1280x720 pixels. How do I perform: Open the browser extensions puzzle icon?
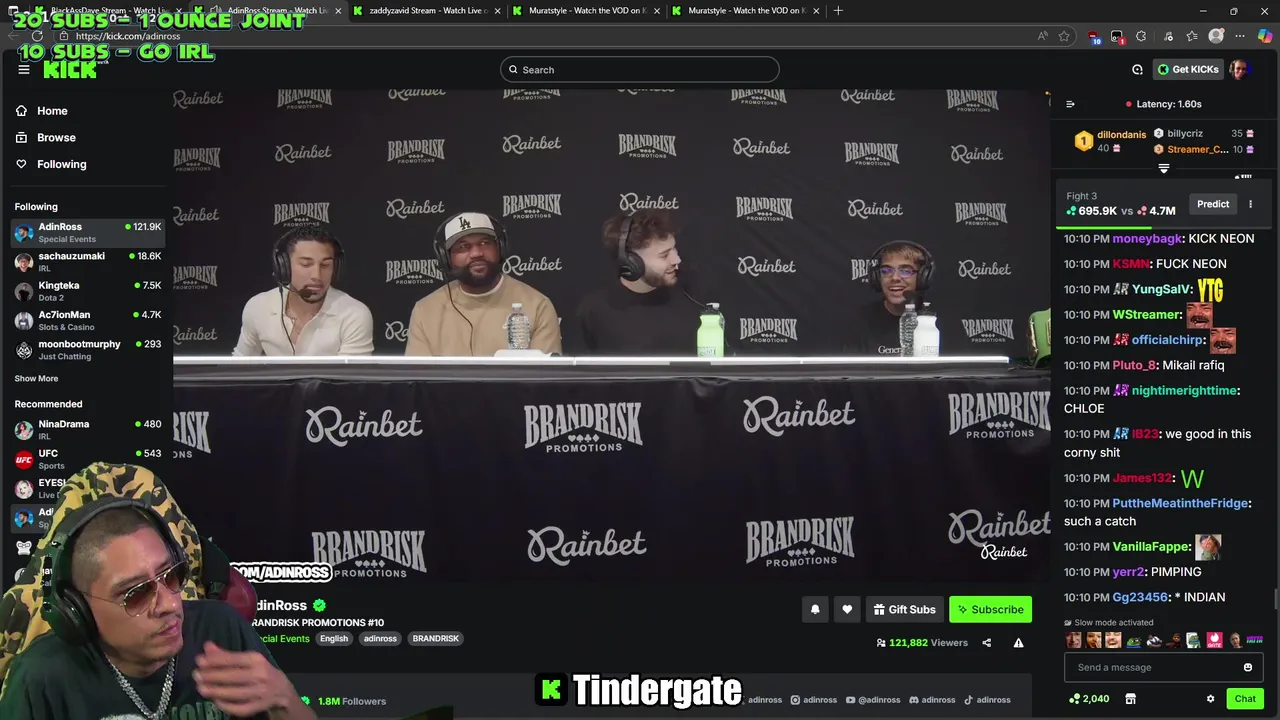[1141, 36]
